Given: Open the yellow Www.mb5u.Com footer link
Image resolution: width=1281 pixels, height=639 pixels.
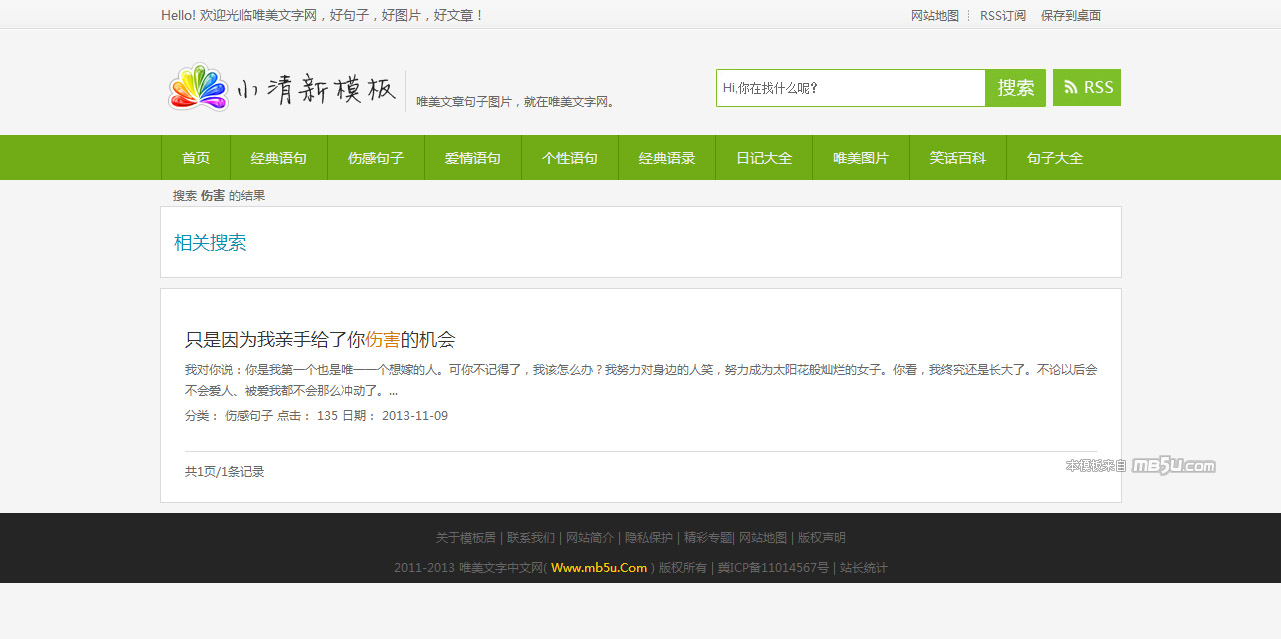Looking at the screenshot, I should (599, 568).
